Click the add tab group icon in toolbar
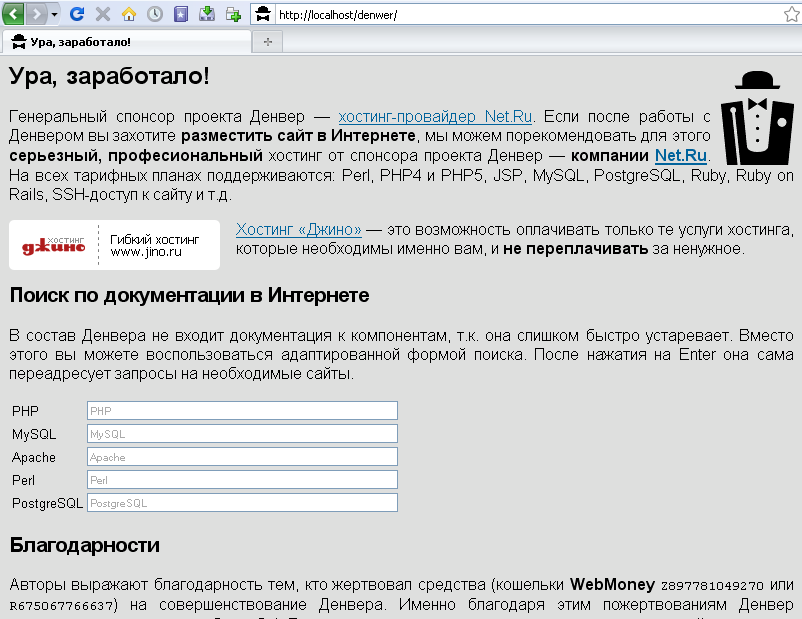Screen dimensions: 802x619 tap(233, 14)
